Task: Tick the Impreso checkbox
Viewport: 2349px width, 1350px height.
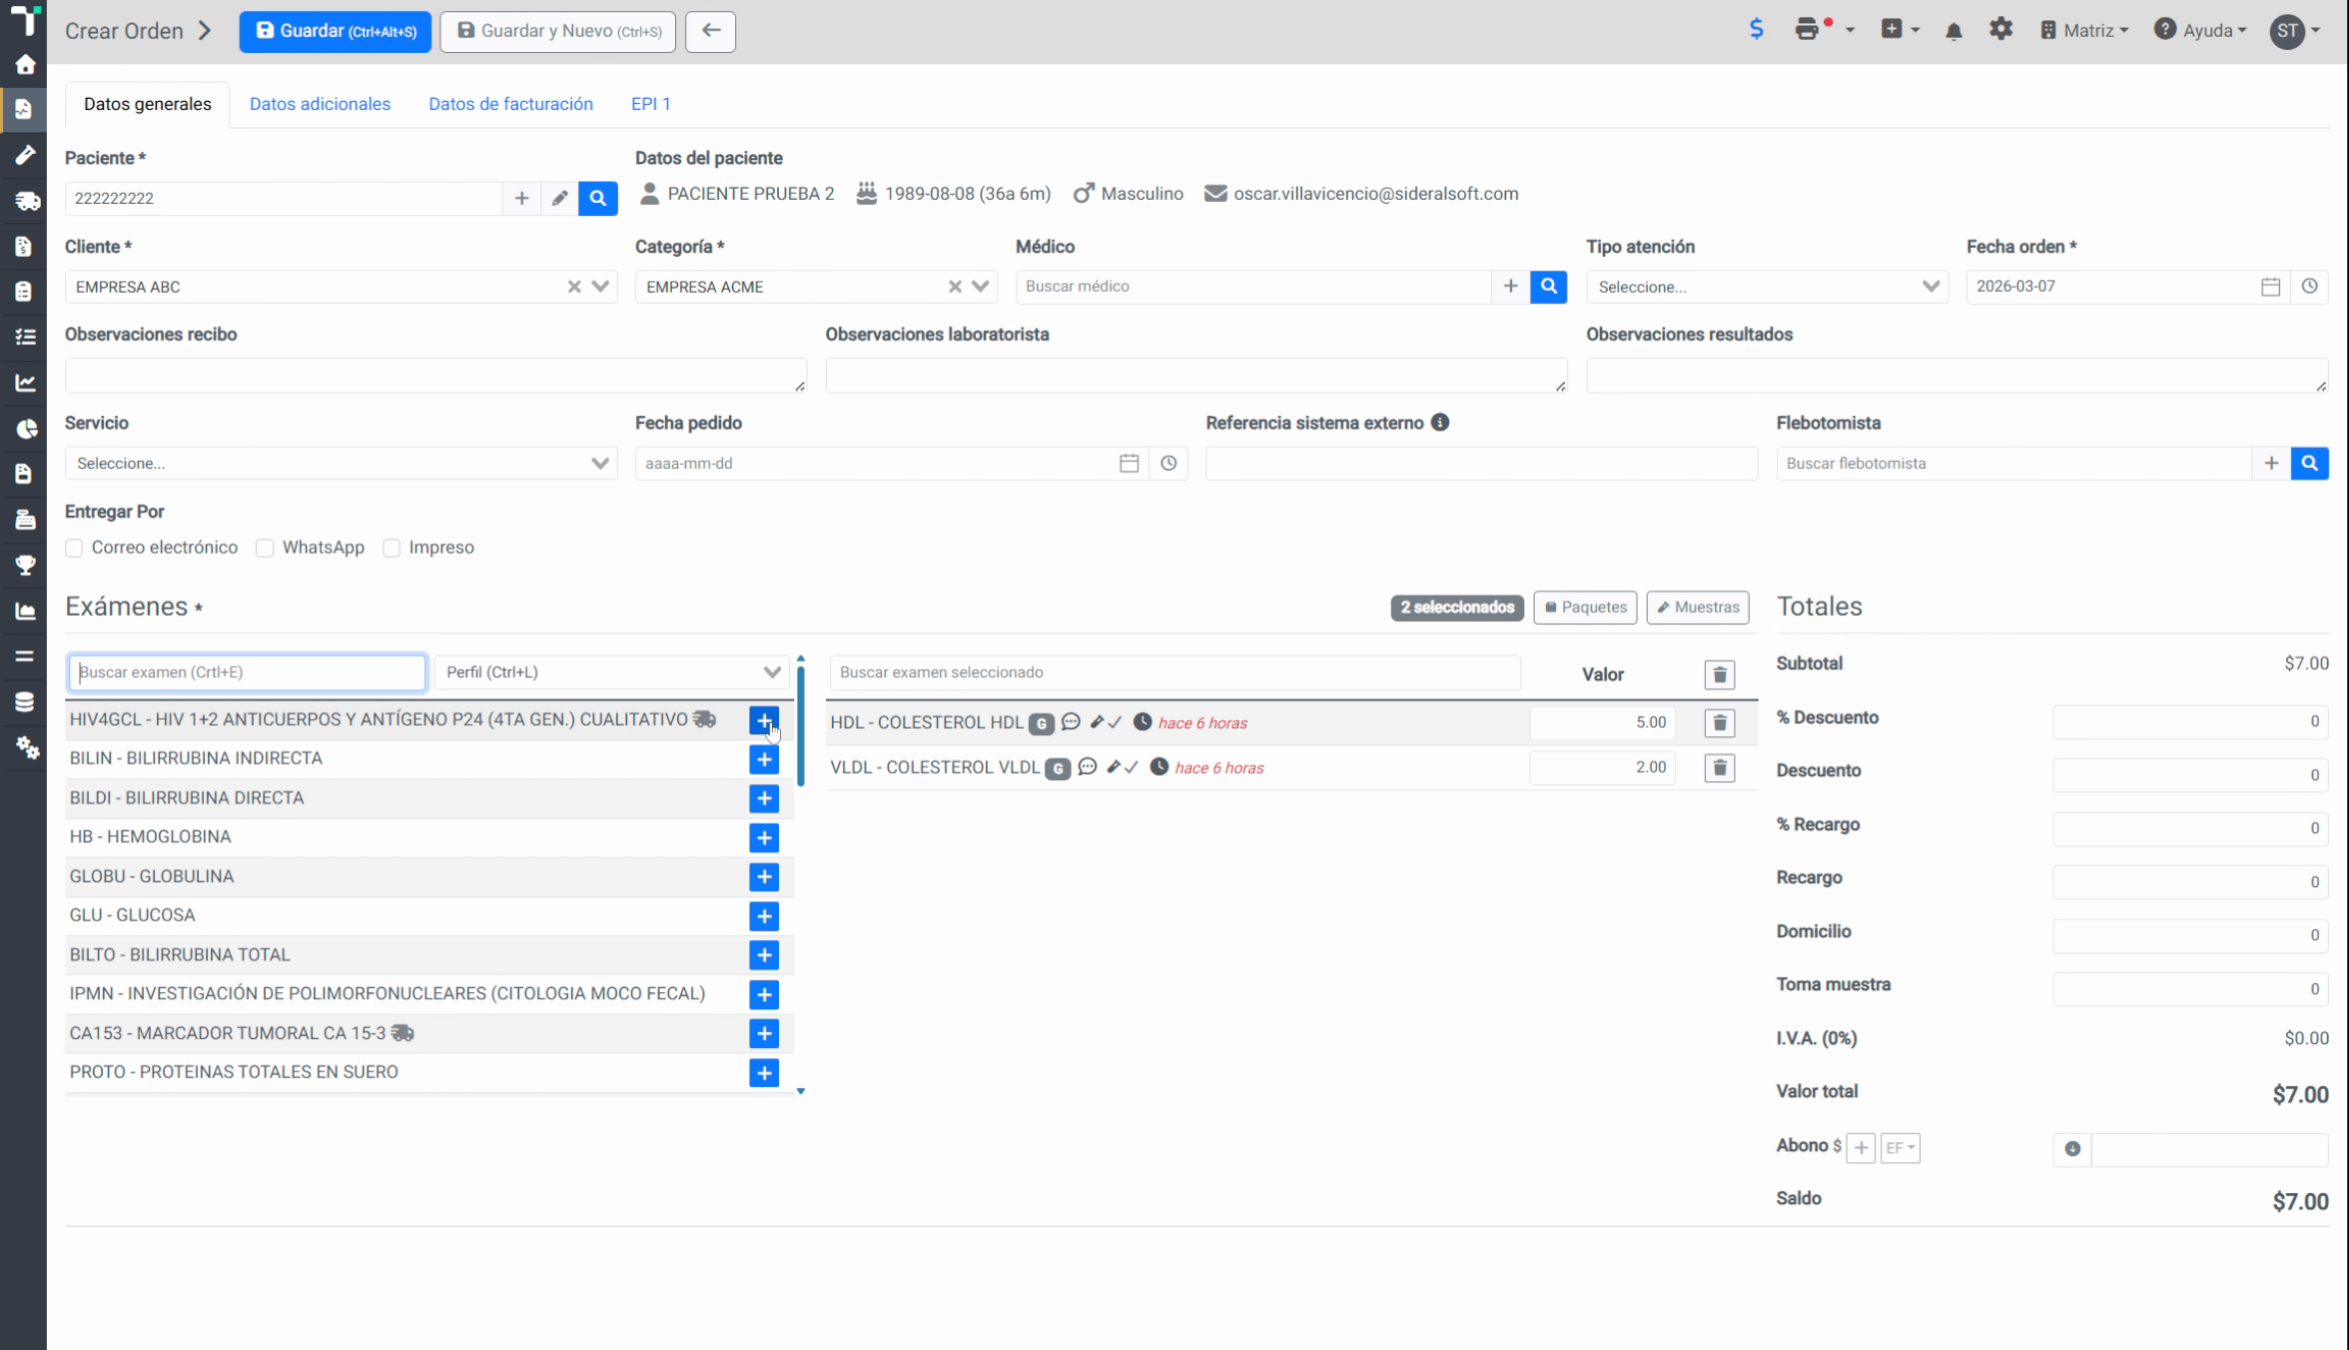Action: click(392, 548)
